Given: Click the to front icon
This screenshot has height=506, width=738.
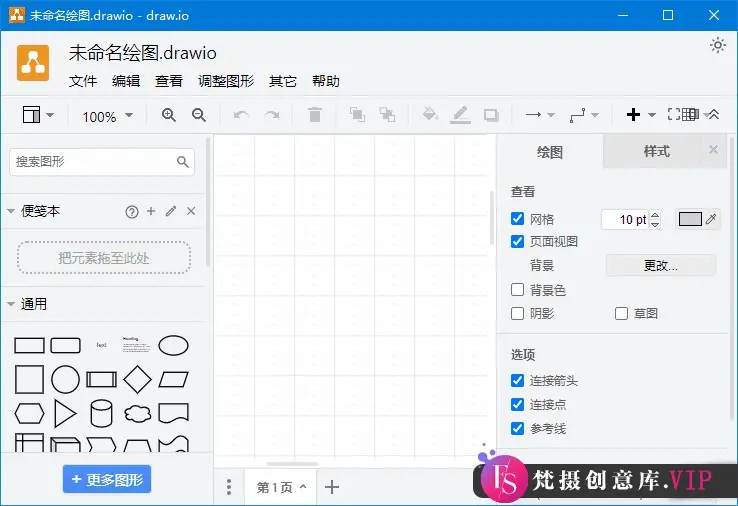Looking at the screenshot, I should click(357, 115).
